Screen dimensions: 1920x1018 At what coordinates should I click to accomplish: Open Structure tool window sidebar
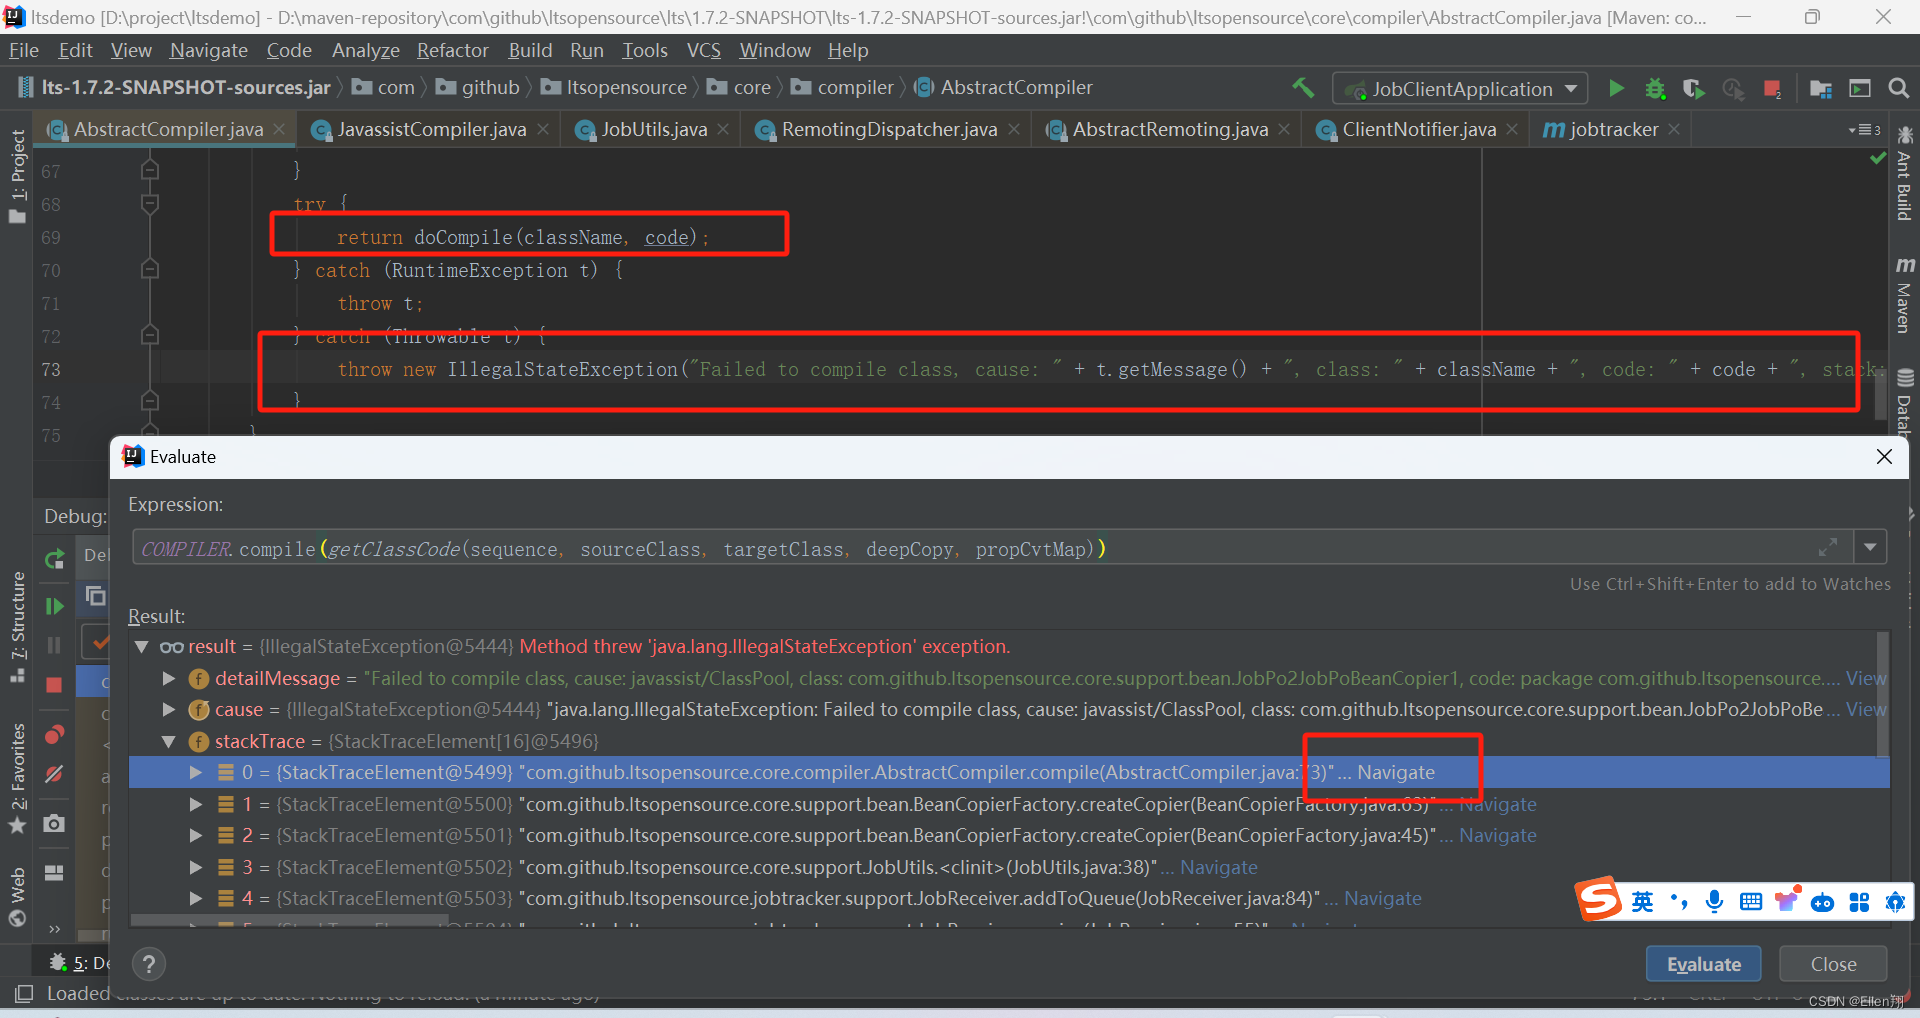tap(17, 627)
